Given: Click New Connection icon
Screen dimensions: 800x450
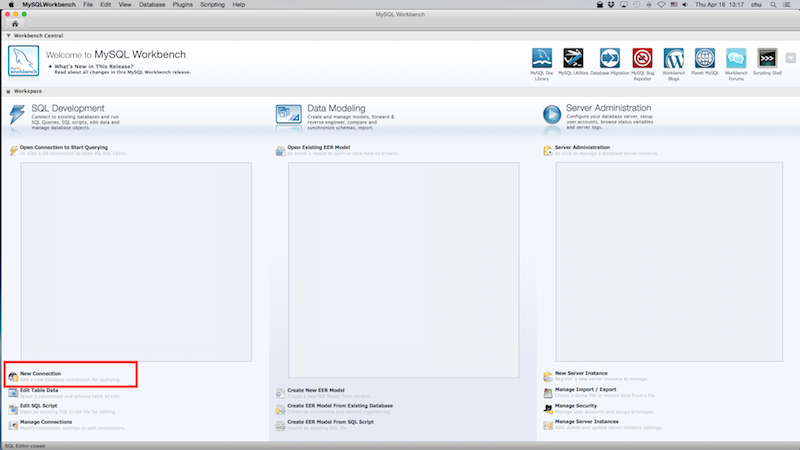Looking at the screenshot, I should point(13,377).
